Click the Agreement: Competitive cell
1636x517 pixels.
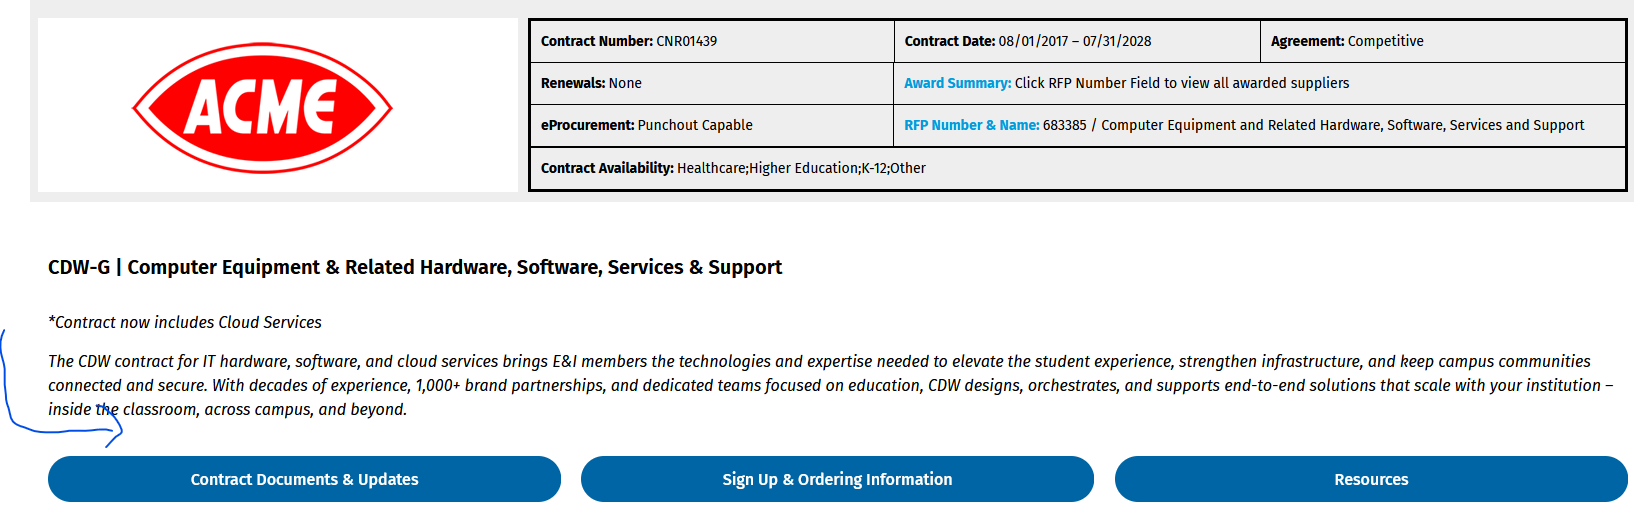pyautogui.click(x=1442, y=41)
